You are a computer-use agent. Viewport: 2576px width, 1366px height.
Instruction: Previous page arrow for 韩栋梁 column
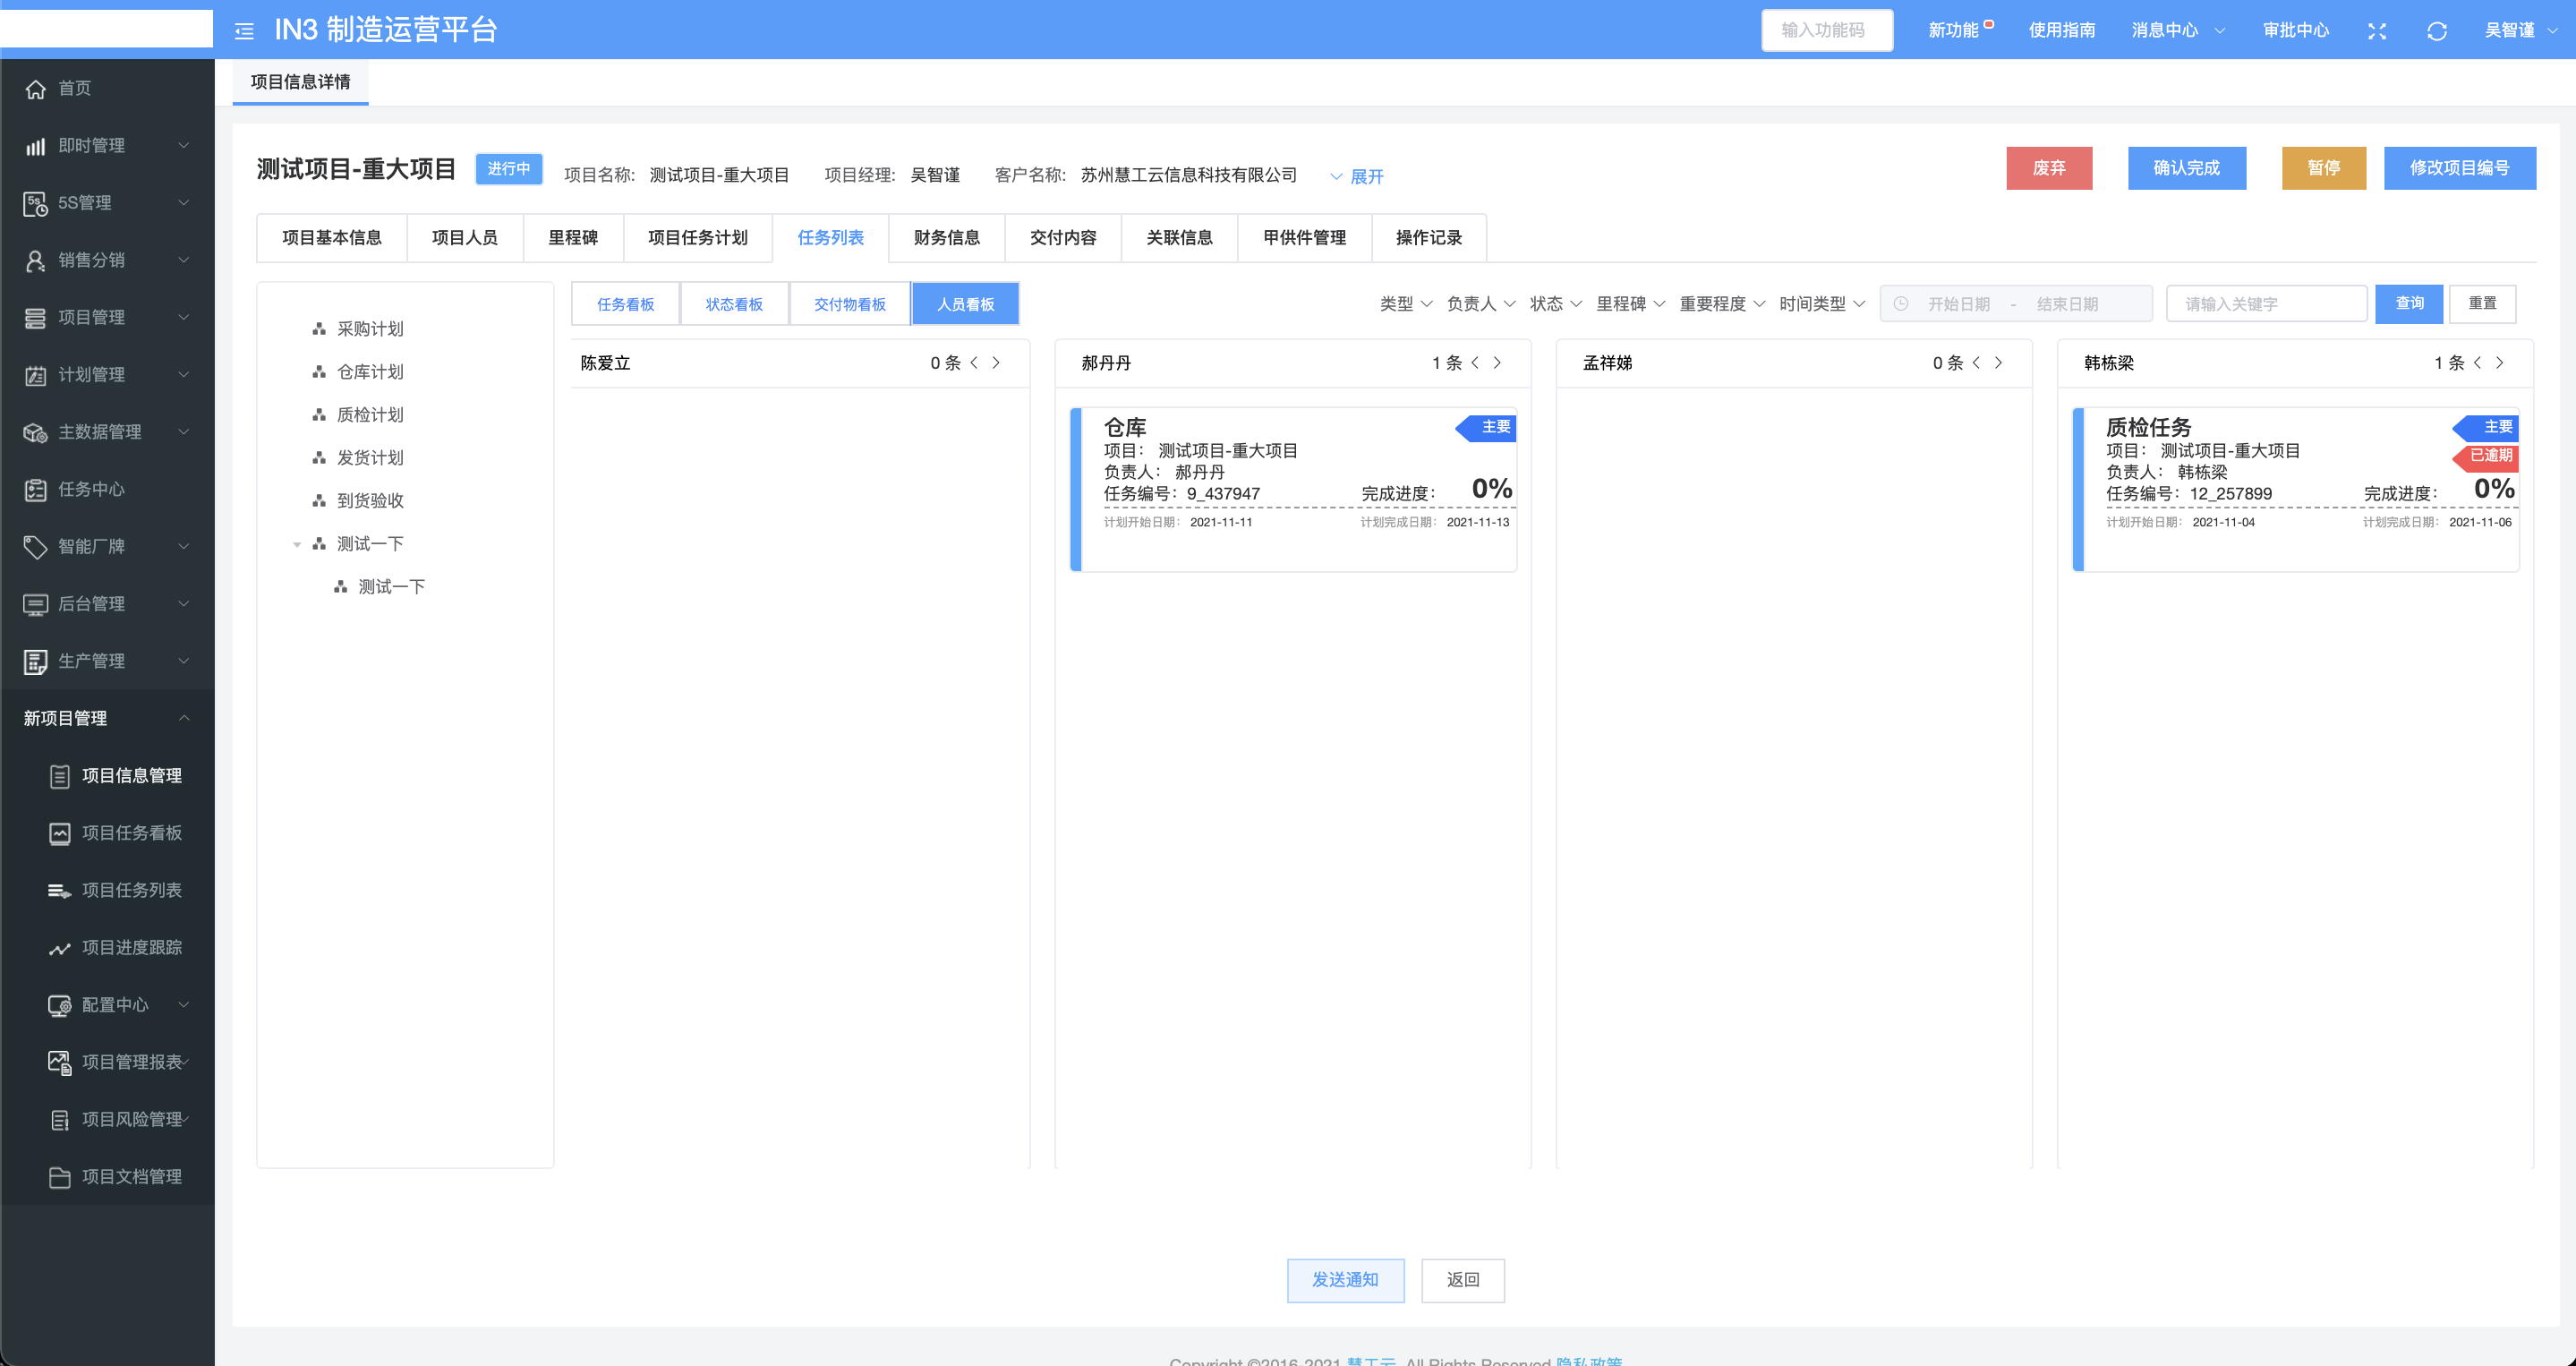point(2477,363)
